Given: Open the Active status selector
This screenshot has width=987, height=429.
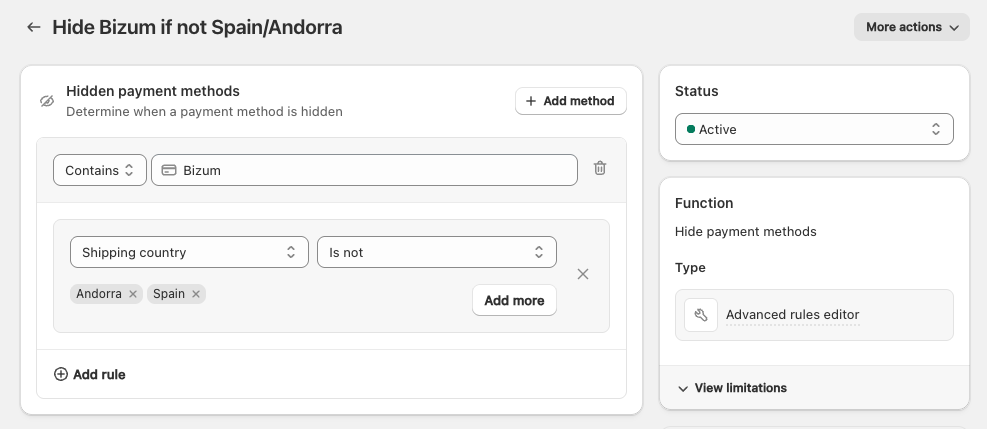Looking at the screenshot, I should (x=814, y=129).
